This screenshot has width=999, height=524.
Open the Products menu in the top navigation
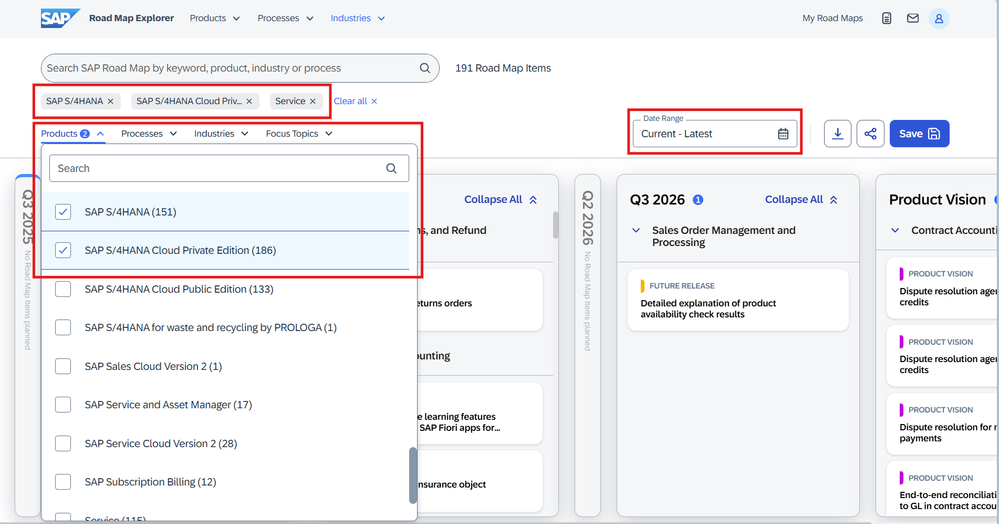[x=215, y=18]
